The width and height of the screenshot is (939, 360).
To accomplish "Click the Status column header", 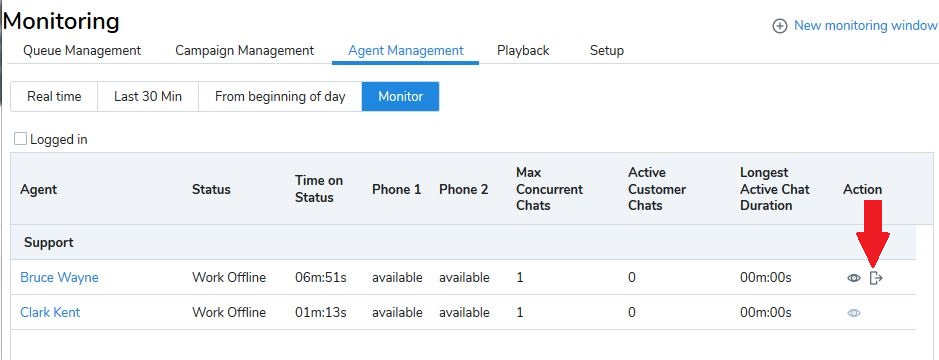I will pyautogui.click(x=211, y=189).
